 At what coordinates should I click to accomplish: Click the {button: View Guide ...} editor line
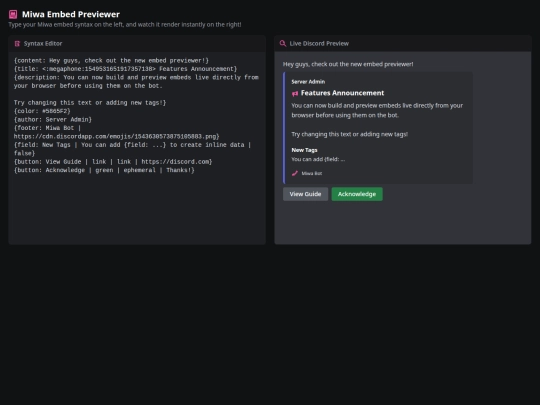pyautogui.click(x=113, y=162)
